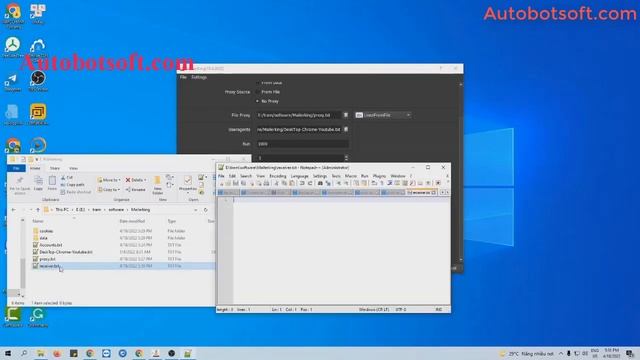This screenshot has width=640, height=360.
Task: Open Settings menu in dark bot window
Action: coord(199,77)
